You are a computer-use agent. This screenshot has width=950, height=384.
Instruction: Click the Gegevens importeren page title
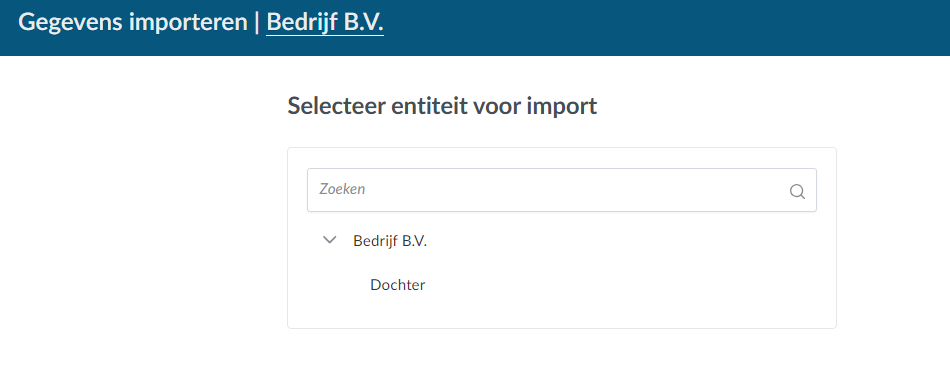pyautogui.click(x=133, y=22)
